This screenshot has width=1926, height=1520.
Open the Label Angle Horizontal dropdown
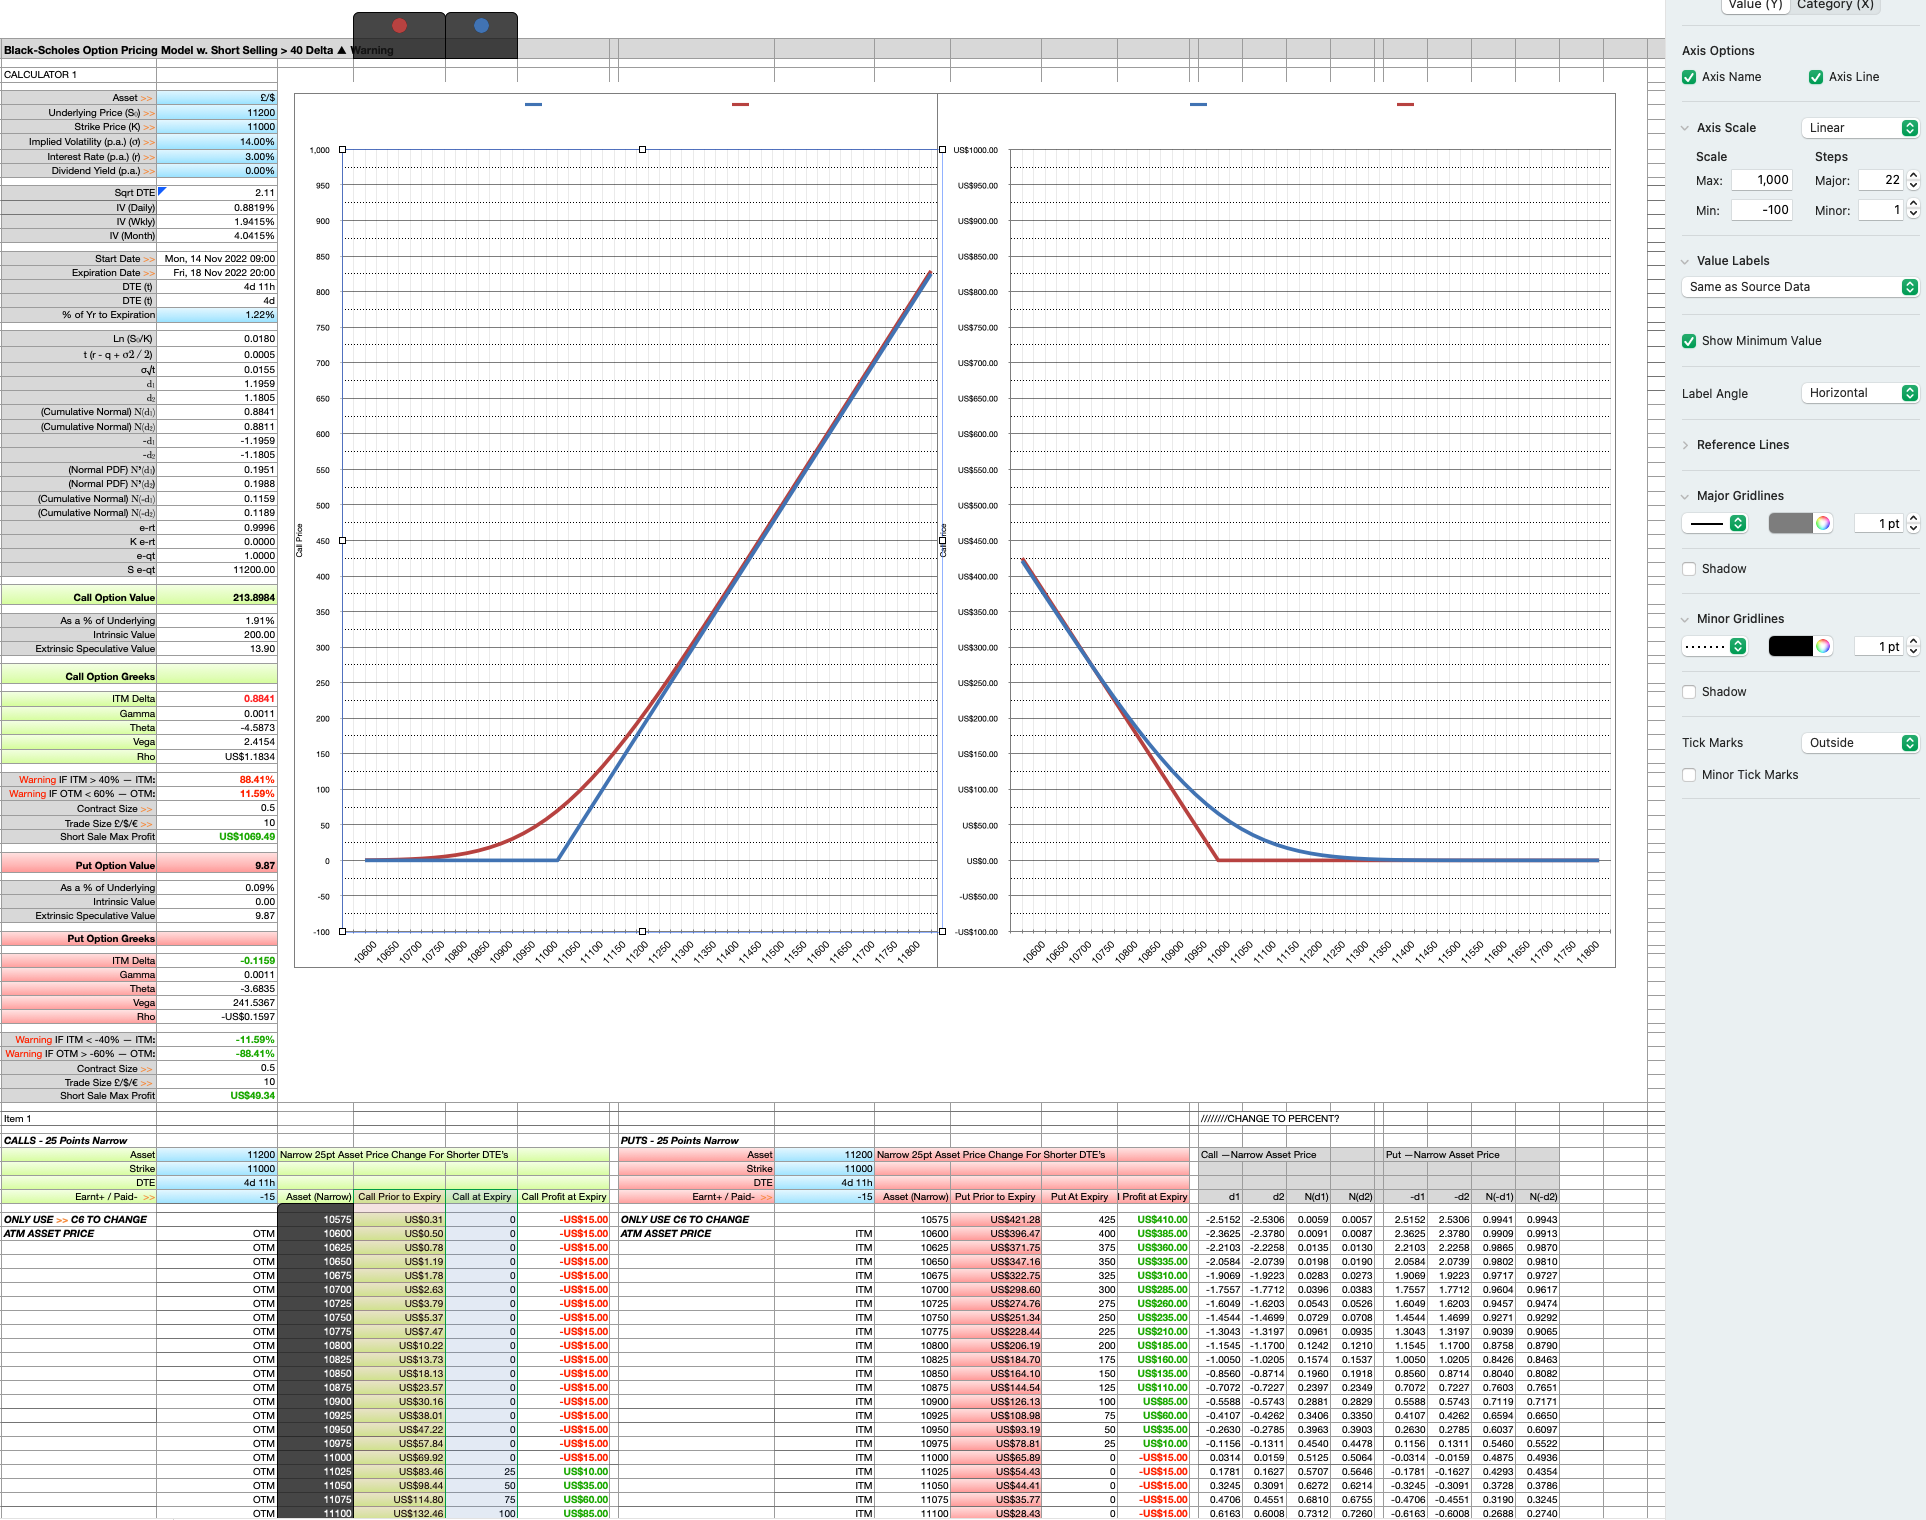pyautogui.click(x=1860, y=393)
